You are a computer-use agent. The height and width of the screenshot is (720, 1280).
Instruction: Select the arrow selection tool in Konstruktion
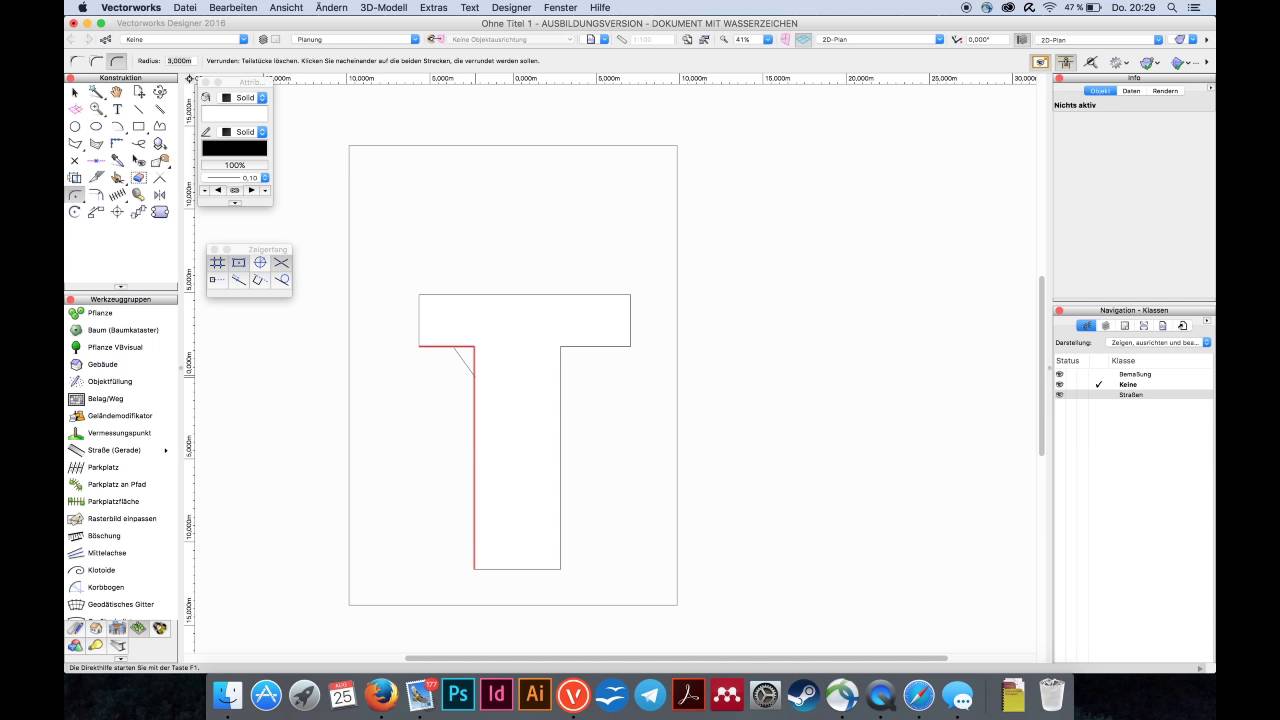click(x=75, y=93)
